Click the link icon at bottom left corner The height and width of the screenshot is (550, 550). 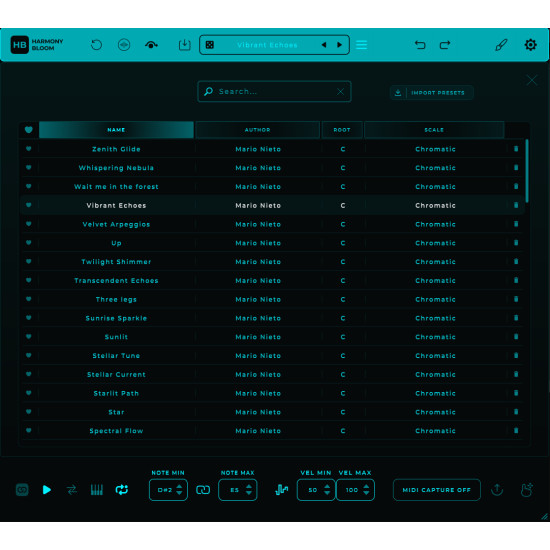tap(22, 490)
